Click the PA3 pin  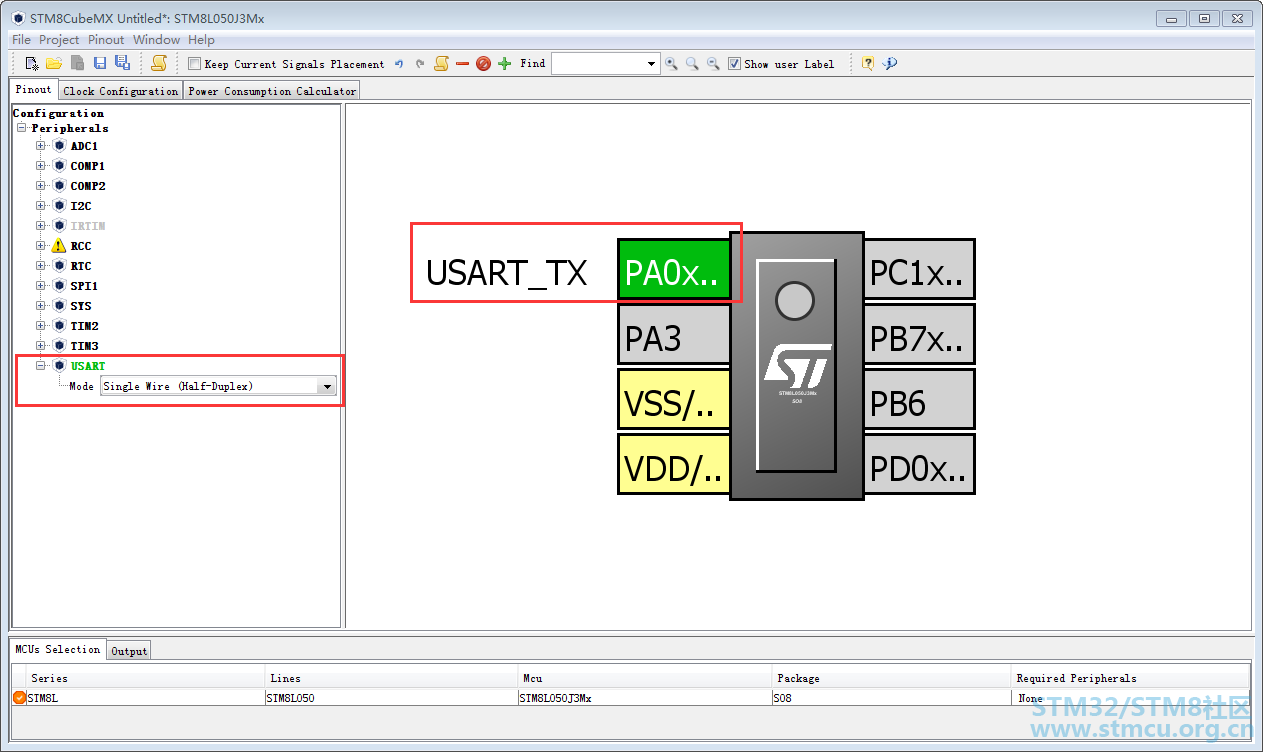point(674,335)
